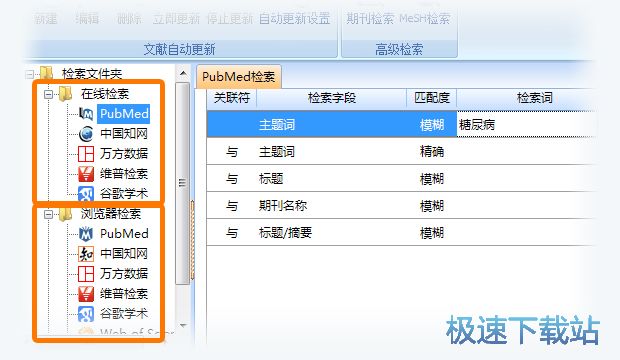Click the PubMed icon under 在线检索
Image resolution: width=620 pixels, height=360 pixels.
86,114
